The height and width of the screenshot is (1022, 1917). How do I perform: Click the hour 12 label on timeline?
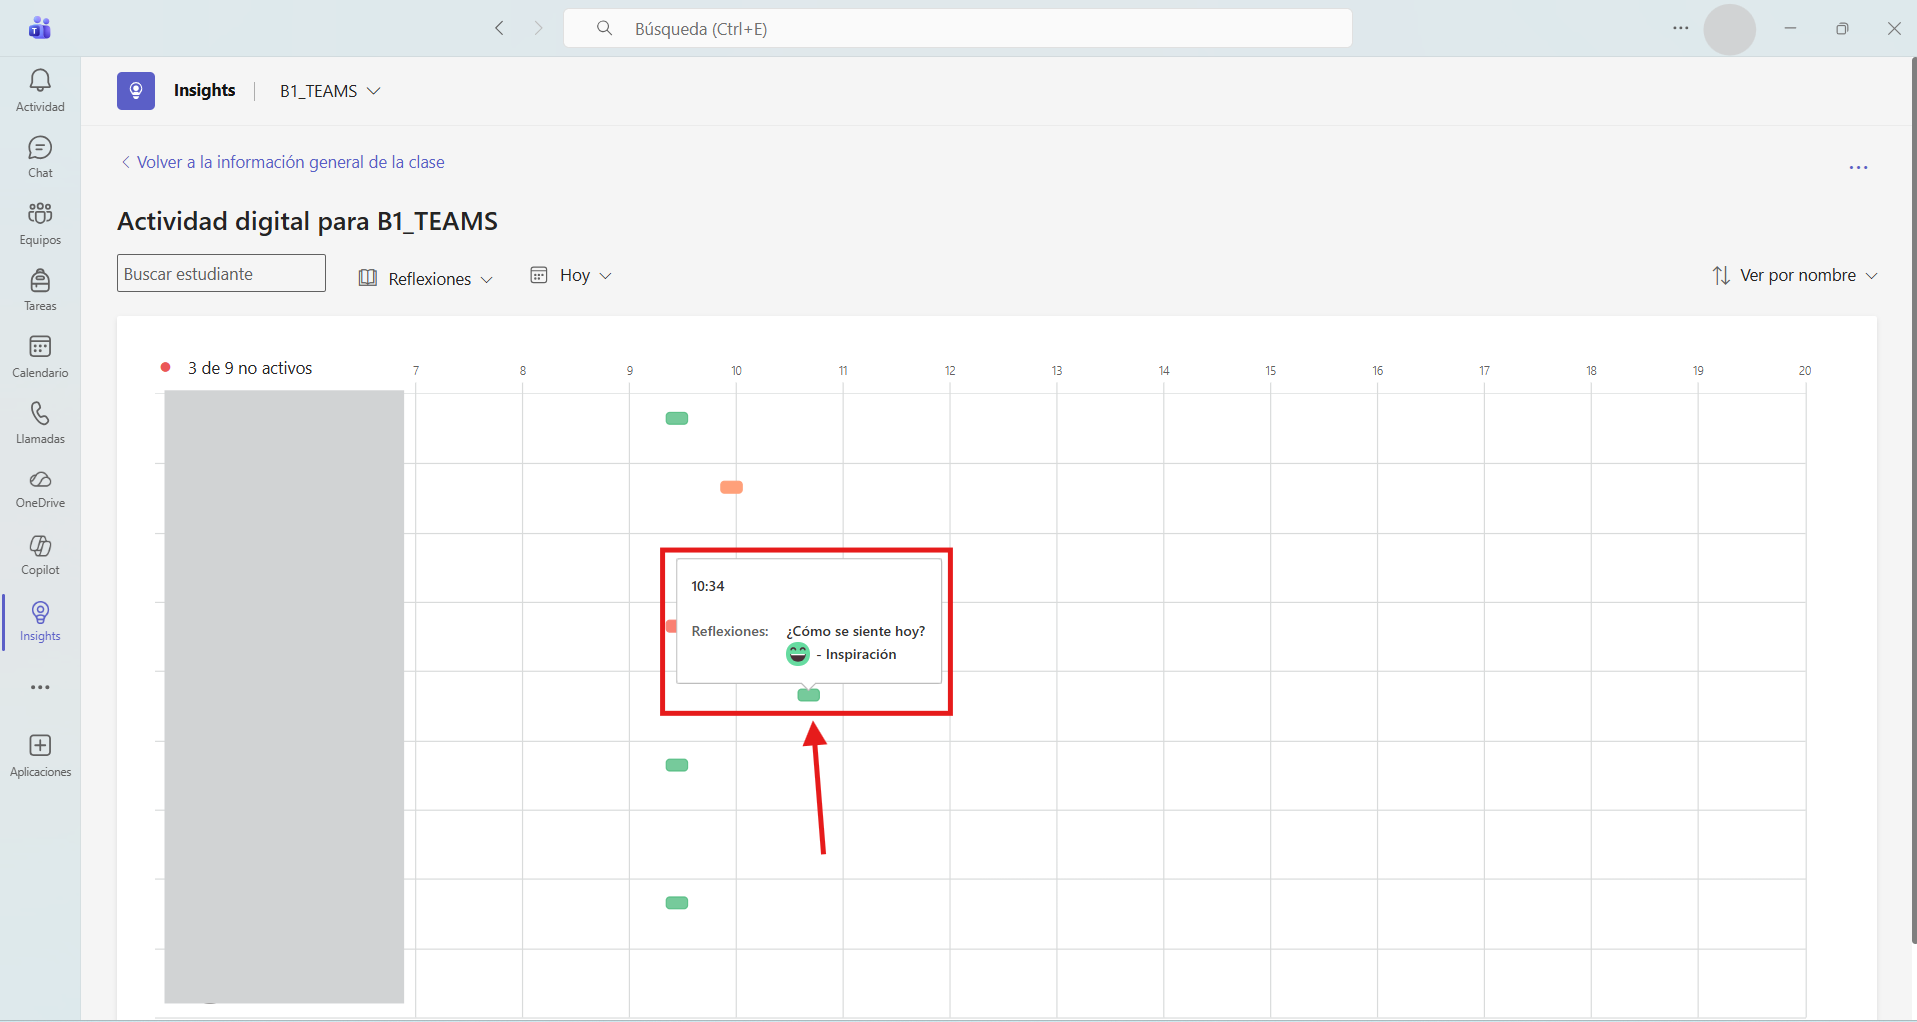click(950, 371)
